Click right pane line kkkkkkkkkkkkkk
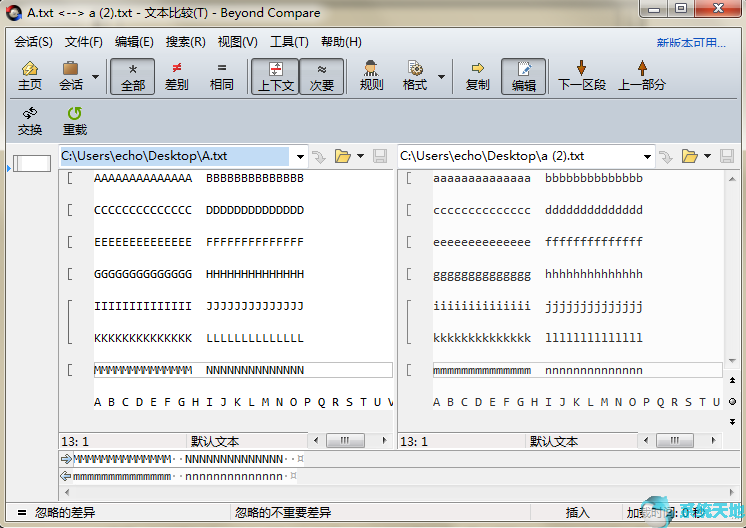The width and height of the screenshot is (746, 528). point(482,338)
